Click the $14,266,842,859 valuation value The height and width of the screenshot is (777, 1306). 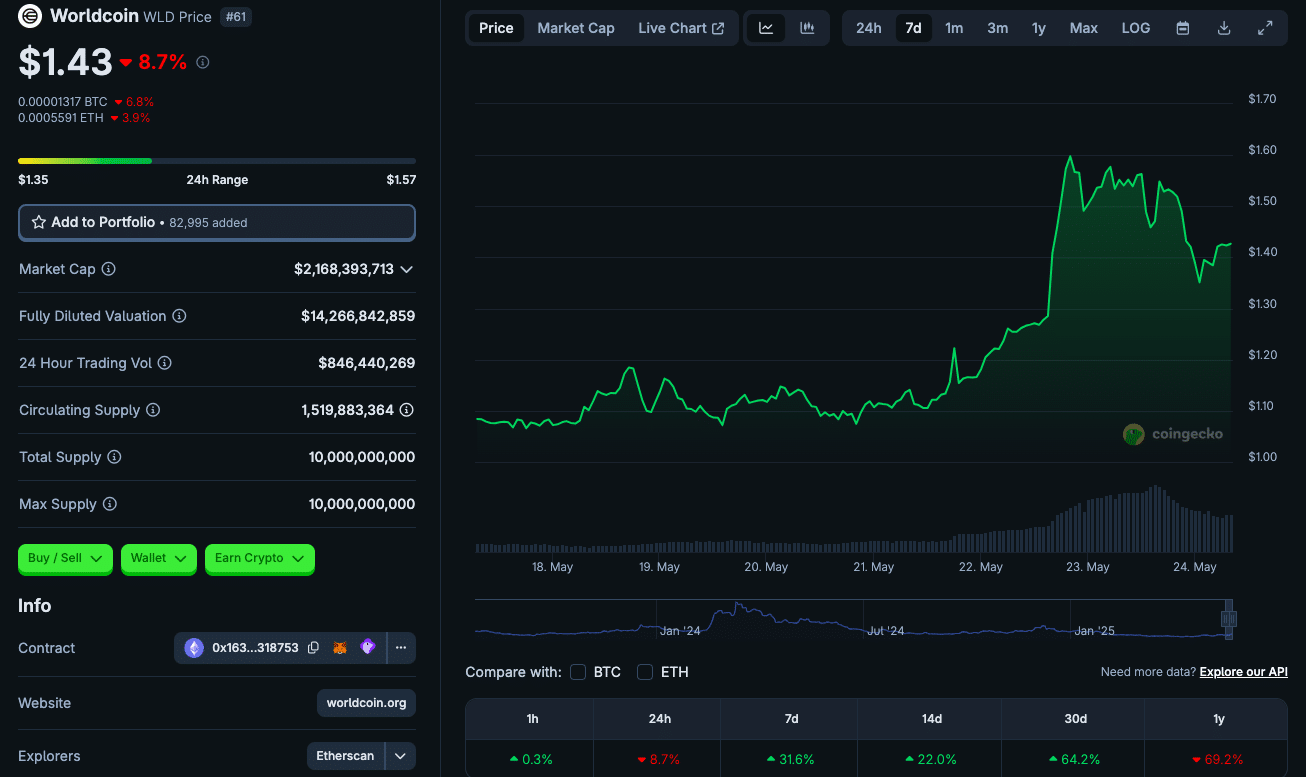tap(358, 316)
